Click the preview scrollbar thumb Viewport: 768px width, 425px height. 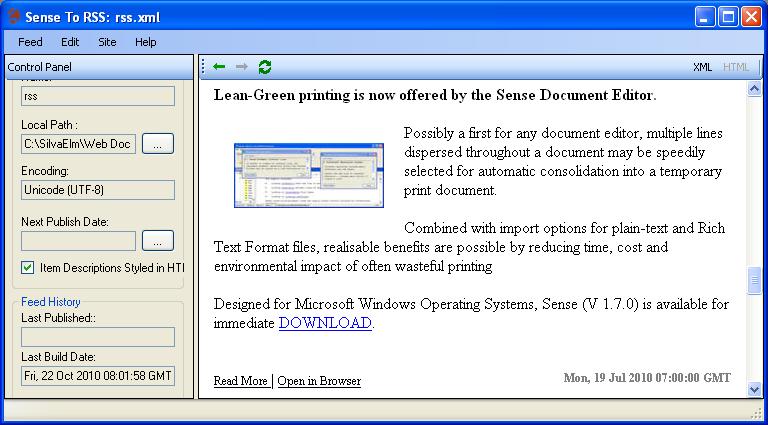754,280
